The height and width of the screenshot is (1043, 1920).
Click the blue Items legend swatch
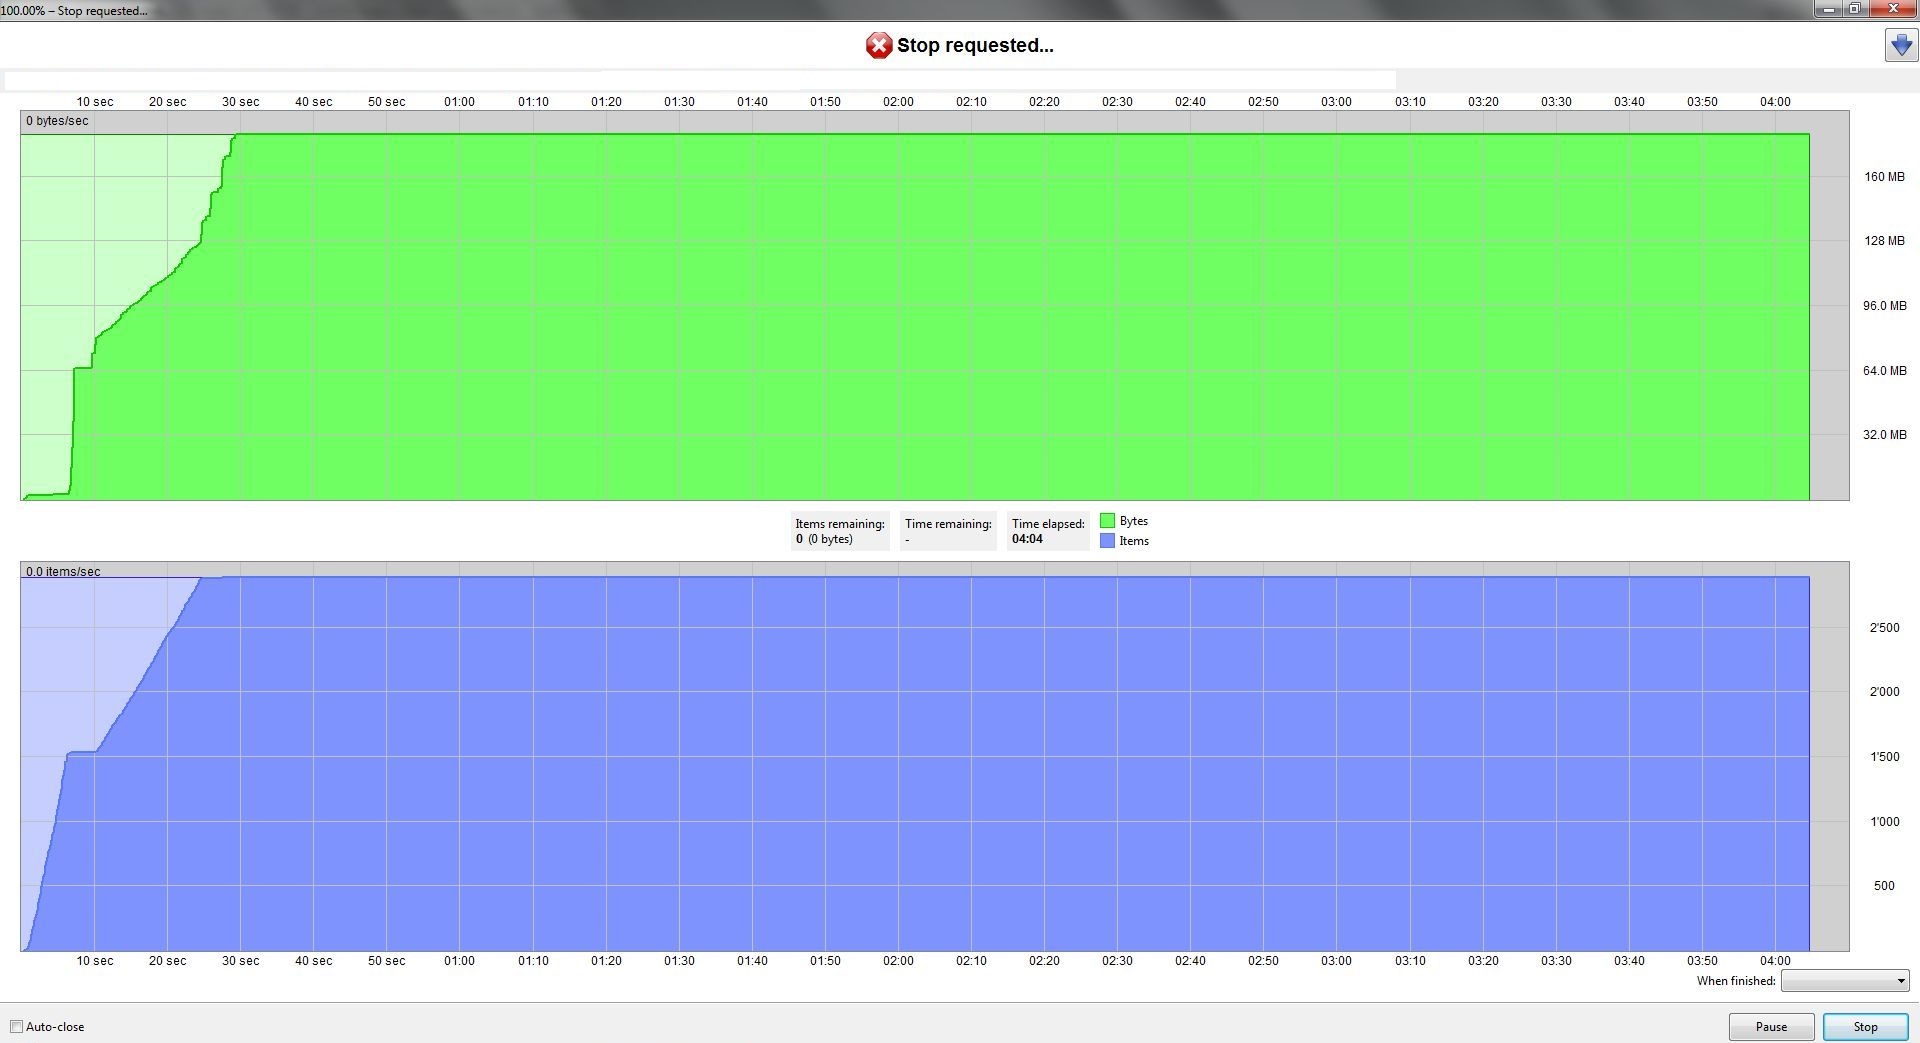[x=1107, y=541]
